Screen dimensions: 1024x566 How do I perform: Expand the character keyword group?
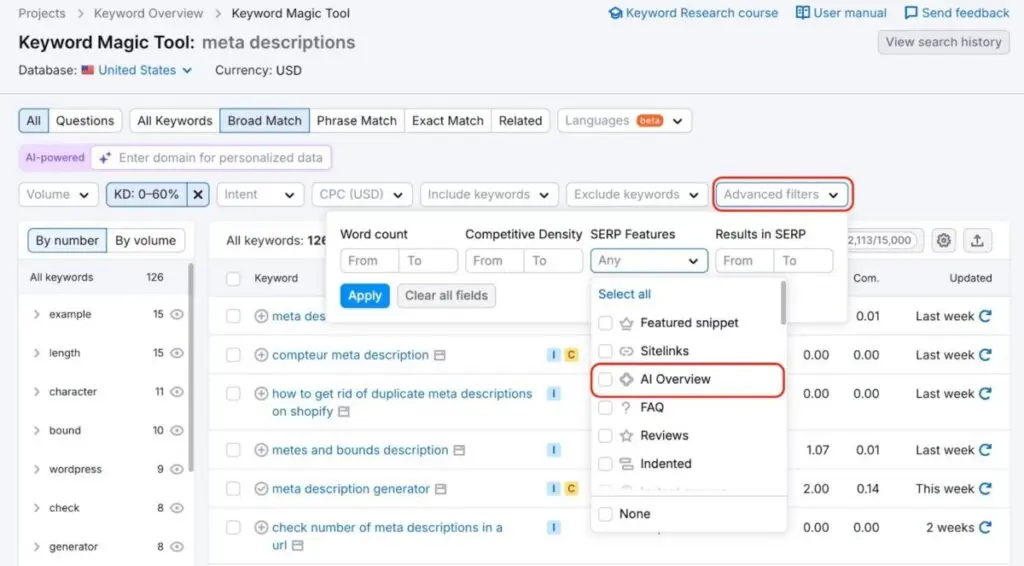pyautogui.click(x=37, y=392)
